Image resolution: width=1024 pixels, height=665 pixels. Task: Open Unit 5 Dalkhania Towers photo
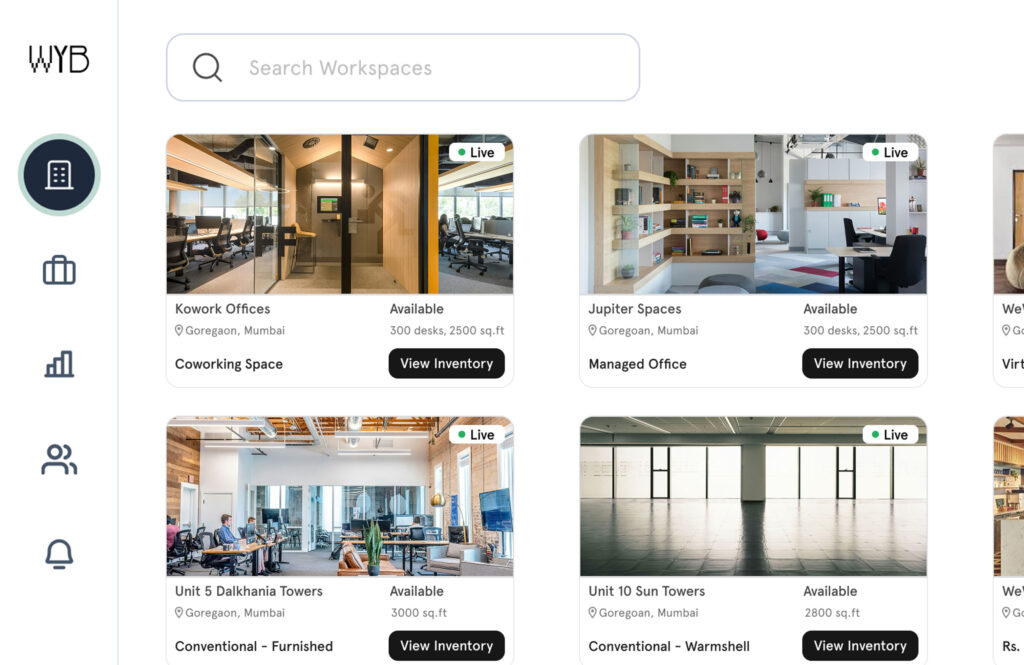point(340,496)
